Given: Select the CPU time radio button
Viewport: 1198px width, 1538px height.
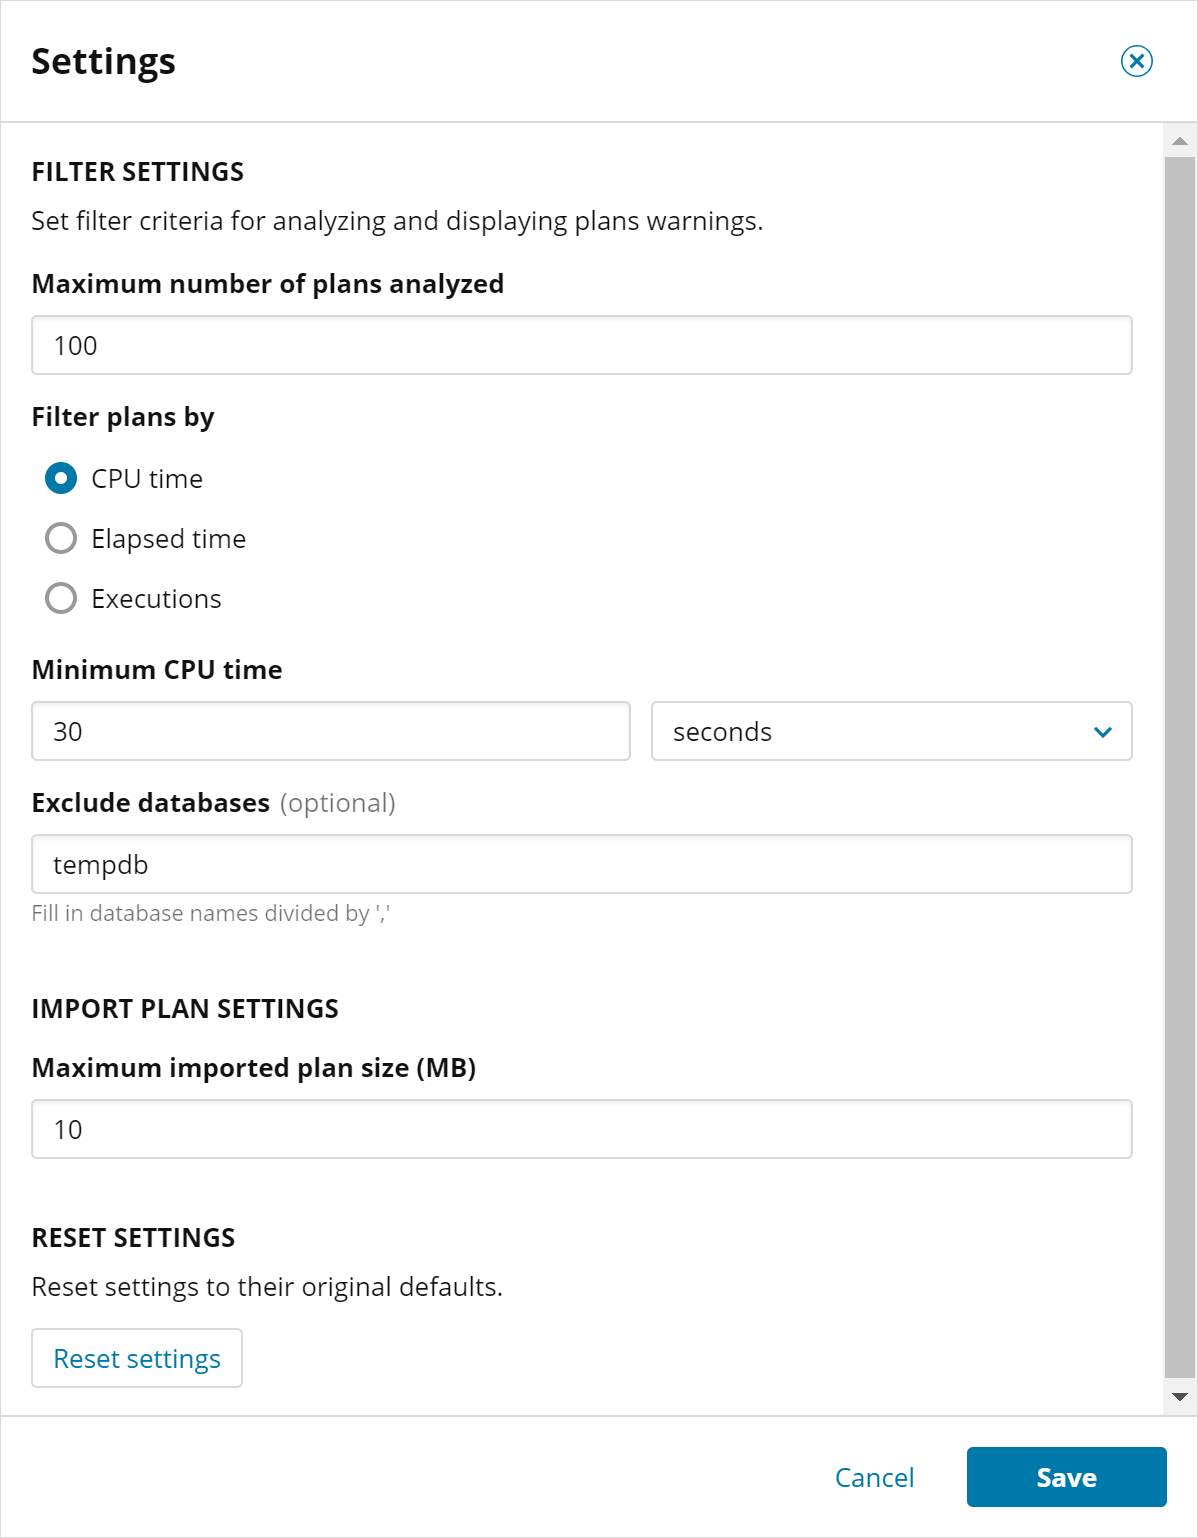Looking at the screenshot, I should (x=61, y=479).
